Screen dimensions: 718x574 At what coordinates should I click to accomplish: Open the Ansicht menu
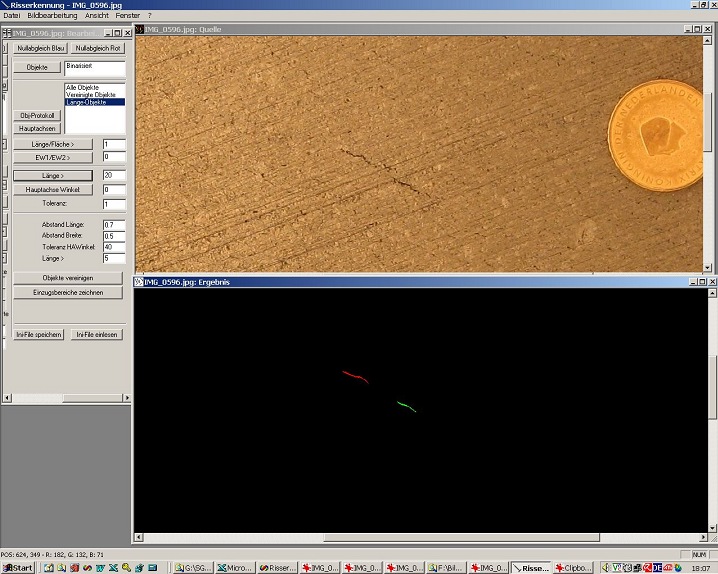pos(97,16)
